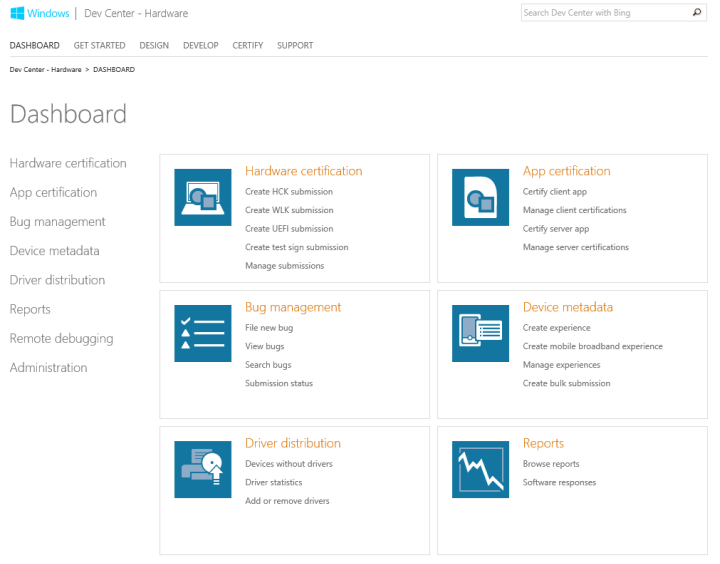Image resolution: width=720 pixels, height=564 pixels.
Task: Click the DASHBOARD breadcrumb item
Action: click(x=114, y=69)
